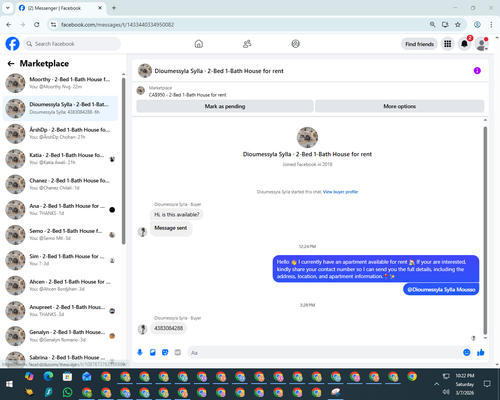This screenshot has height=400, width=500.
Task: Click the CA$950 listing info line
Action: tap(187, 95)
